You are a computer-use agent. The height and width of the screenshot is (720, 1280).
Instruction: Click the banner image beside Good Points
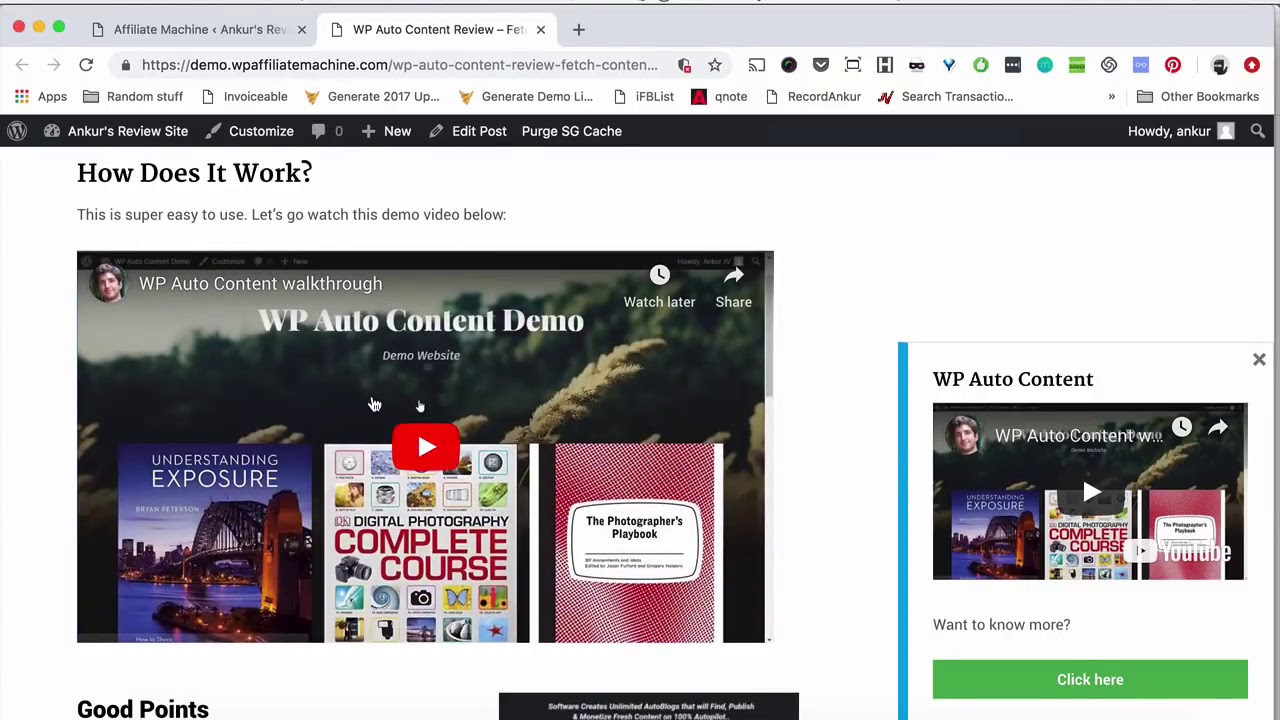(649, 706)
